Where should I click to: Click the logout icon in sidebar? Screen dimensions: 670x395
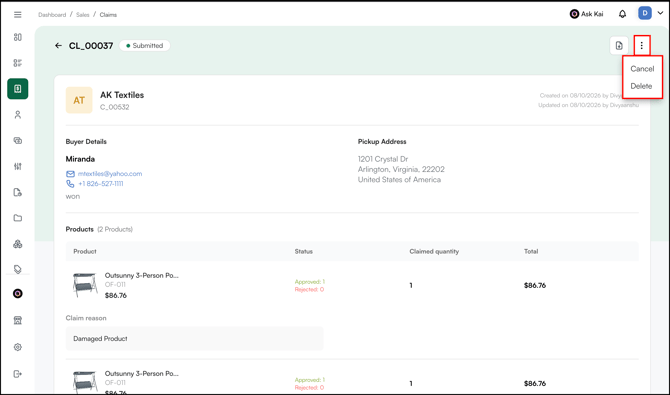coord(18,374)
